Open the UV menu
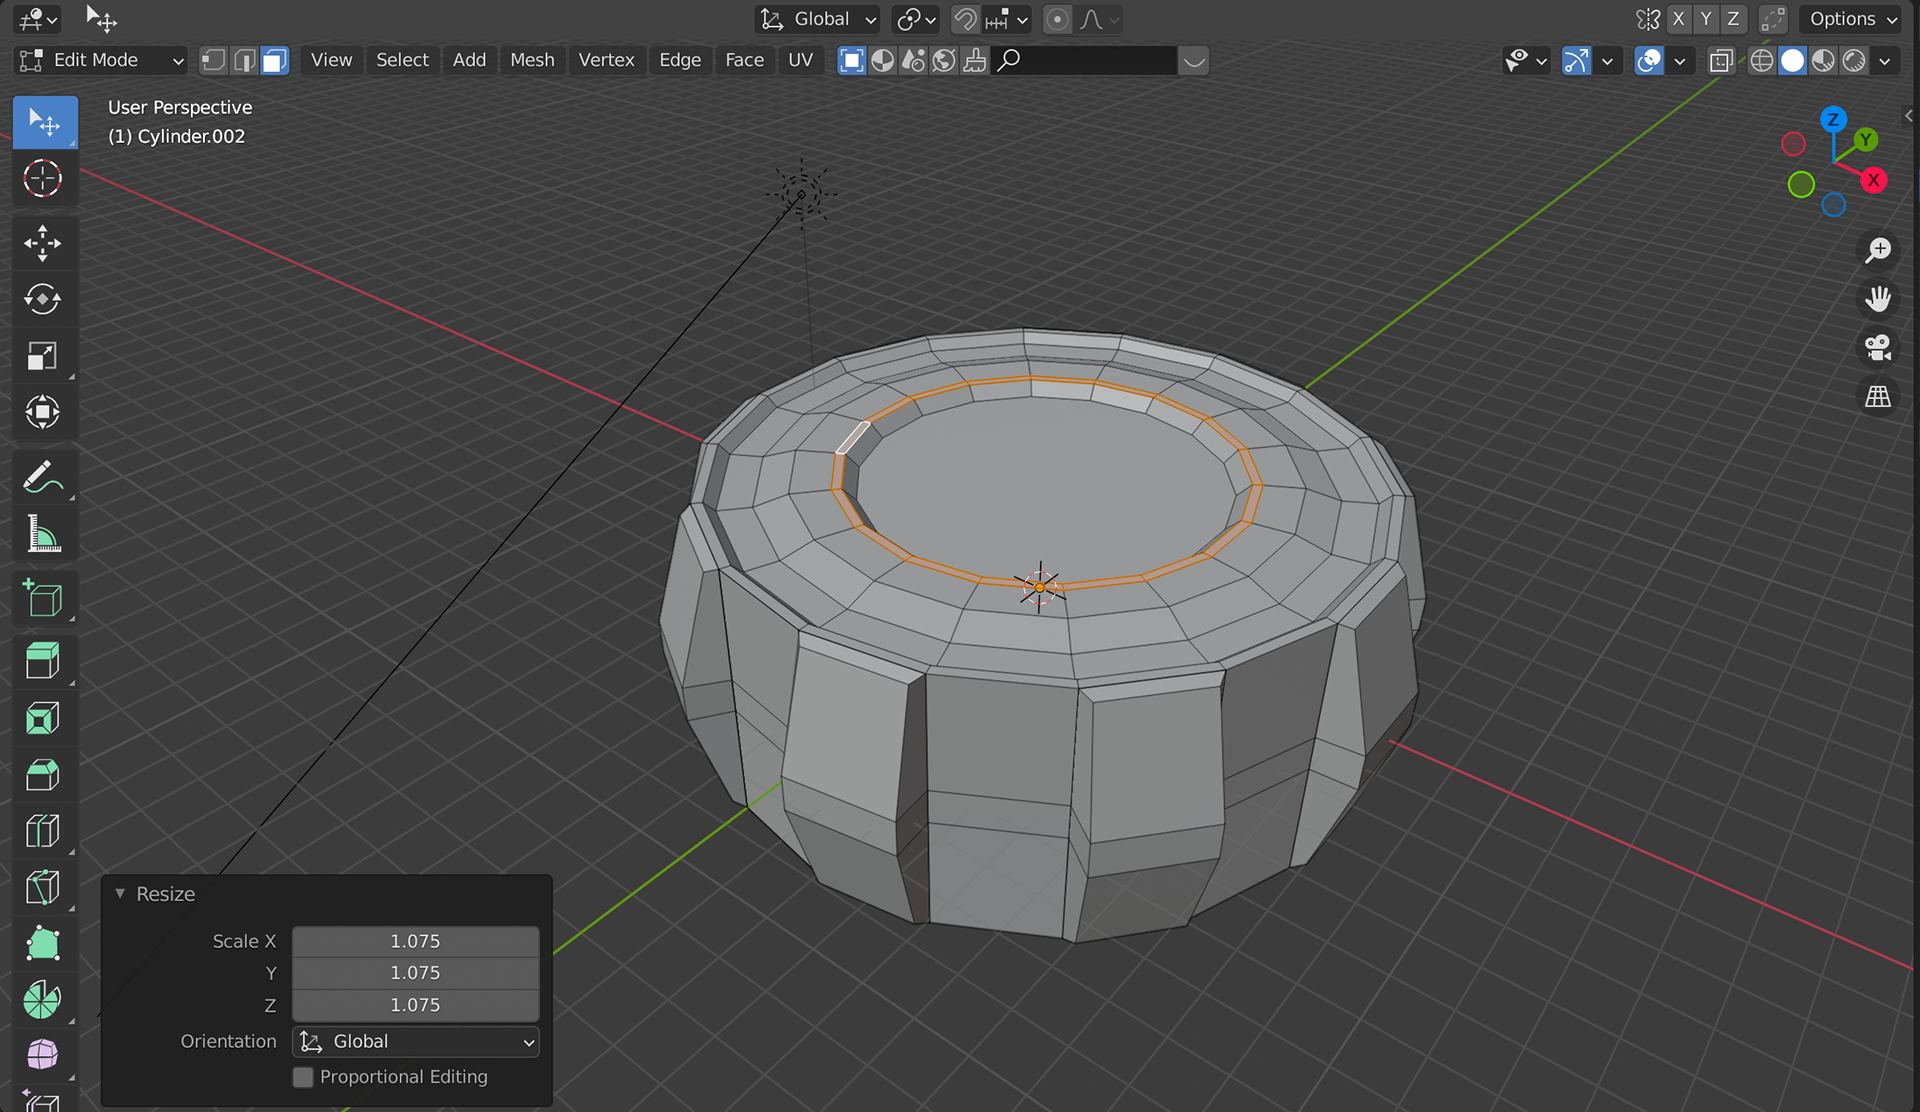 (800, 61)
